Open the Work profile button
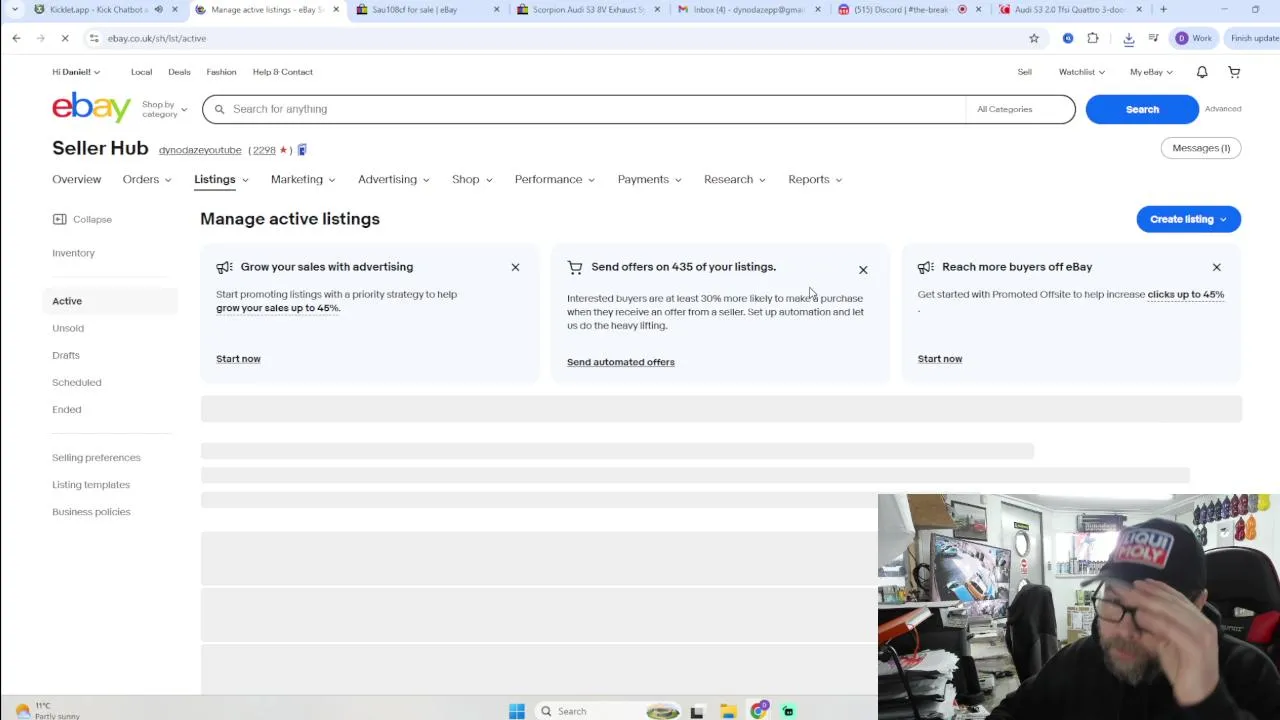Viewport: 1280px width, 720px height. [x=1193, y=38]
